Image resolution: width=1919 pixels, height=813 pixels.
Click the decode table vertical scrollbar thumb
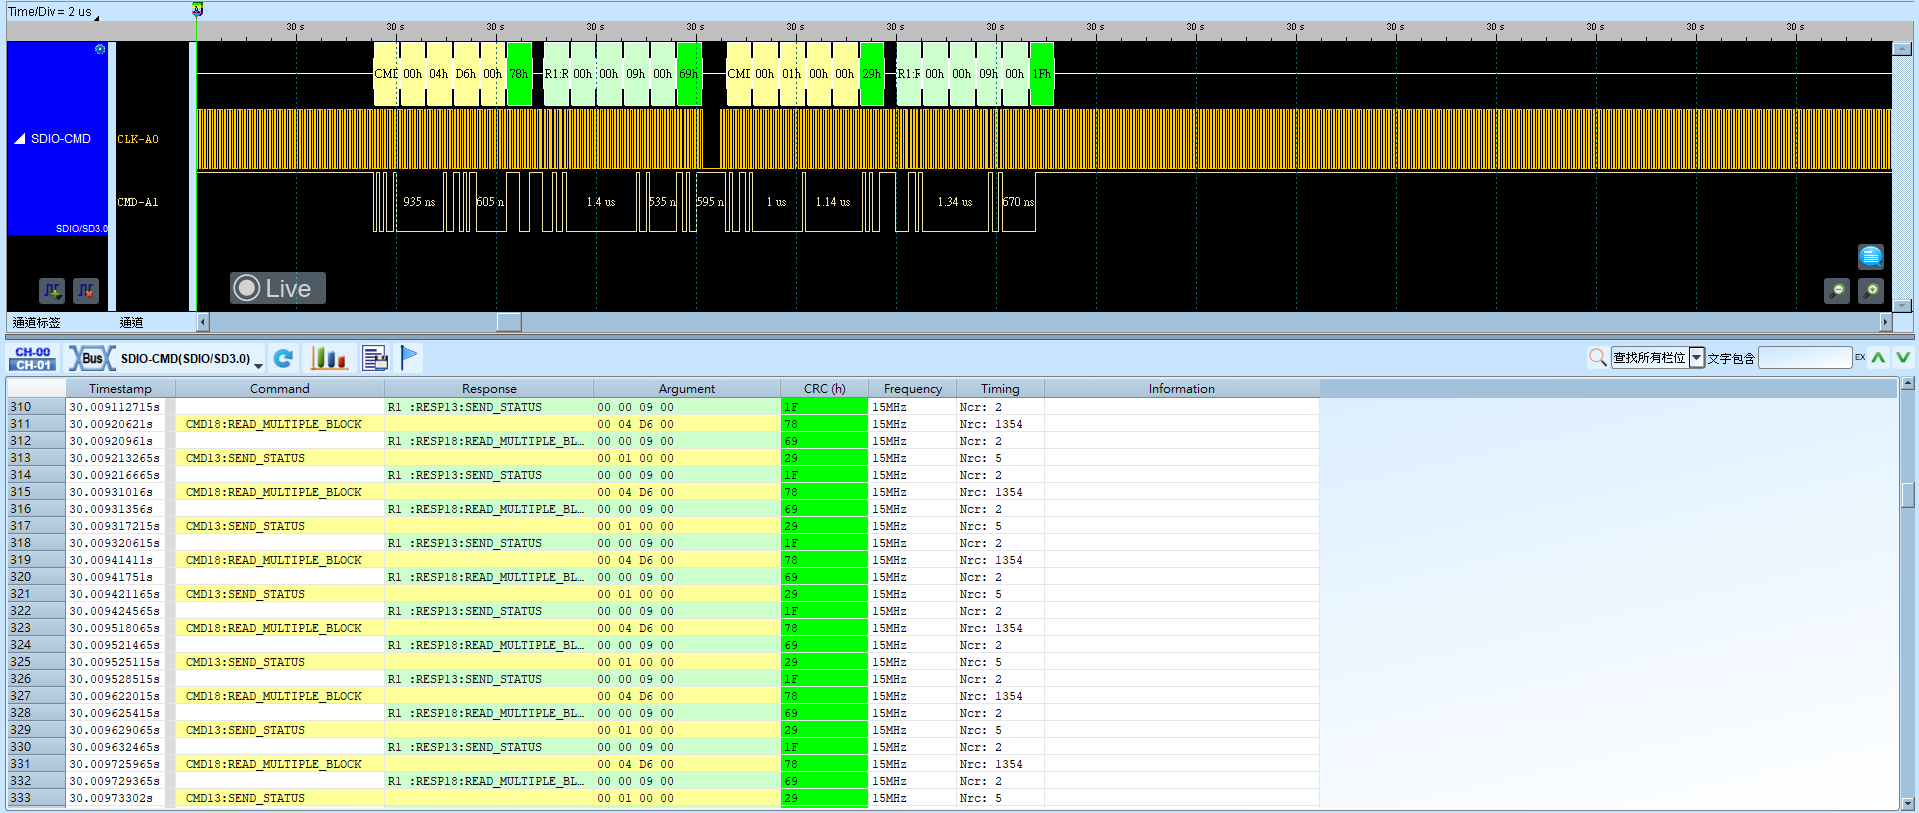point(1908,495)
